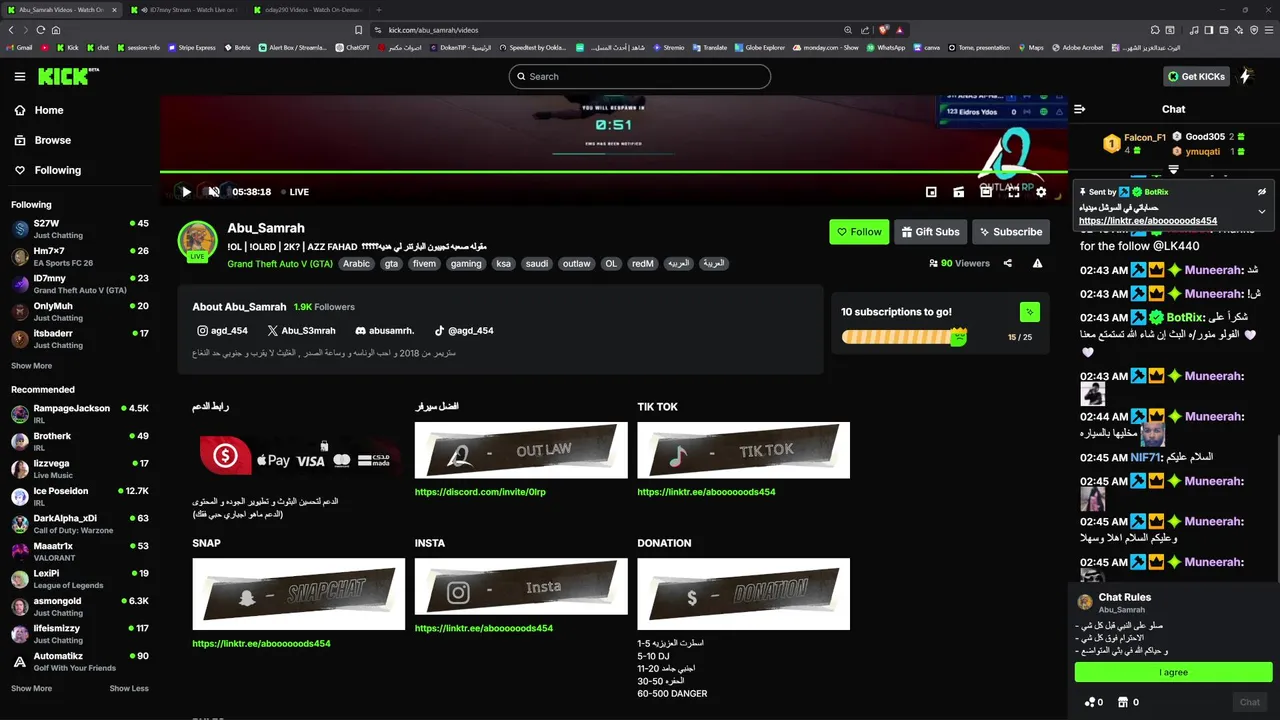1280x720 pixels.
Task: Open the Snapchat panel banner
Action: click(x=298, y=594)
